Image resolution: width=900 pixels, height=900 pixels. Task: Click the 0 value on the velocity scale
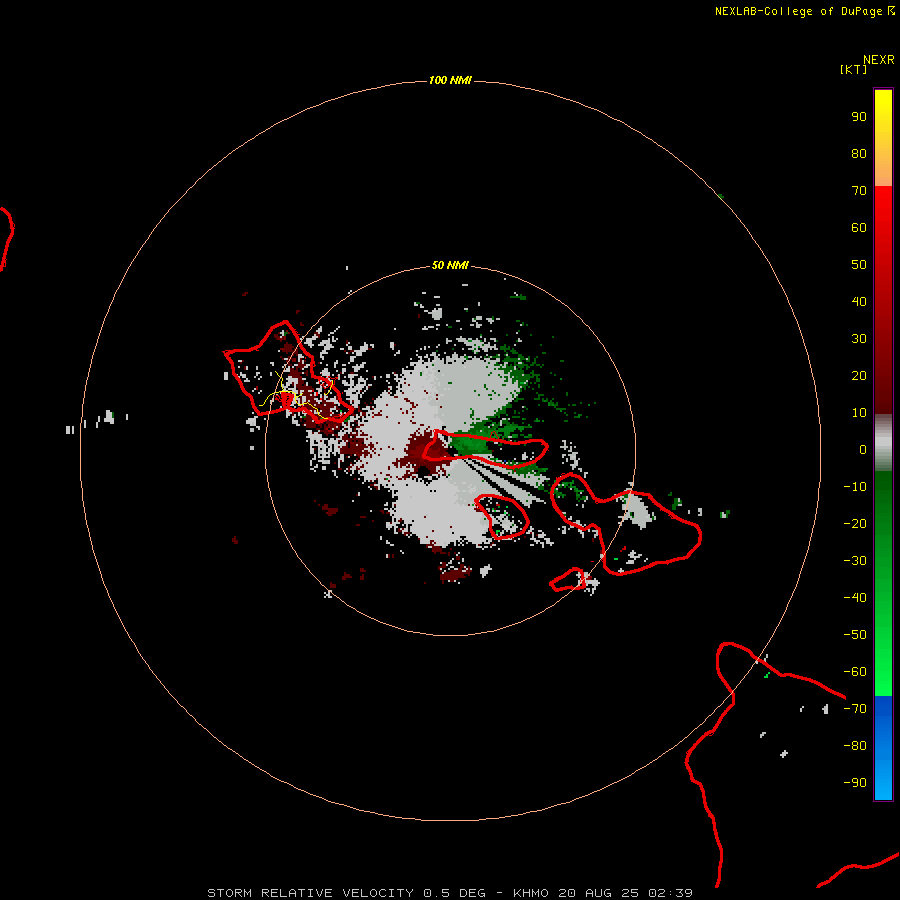863,450
